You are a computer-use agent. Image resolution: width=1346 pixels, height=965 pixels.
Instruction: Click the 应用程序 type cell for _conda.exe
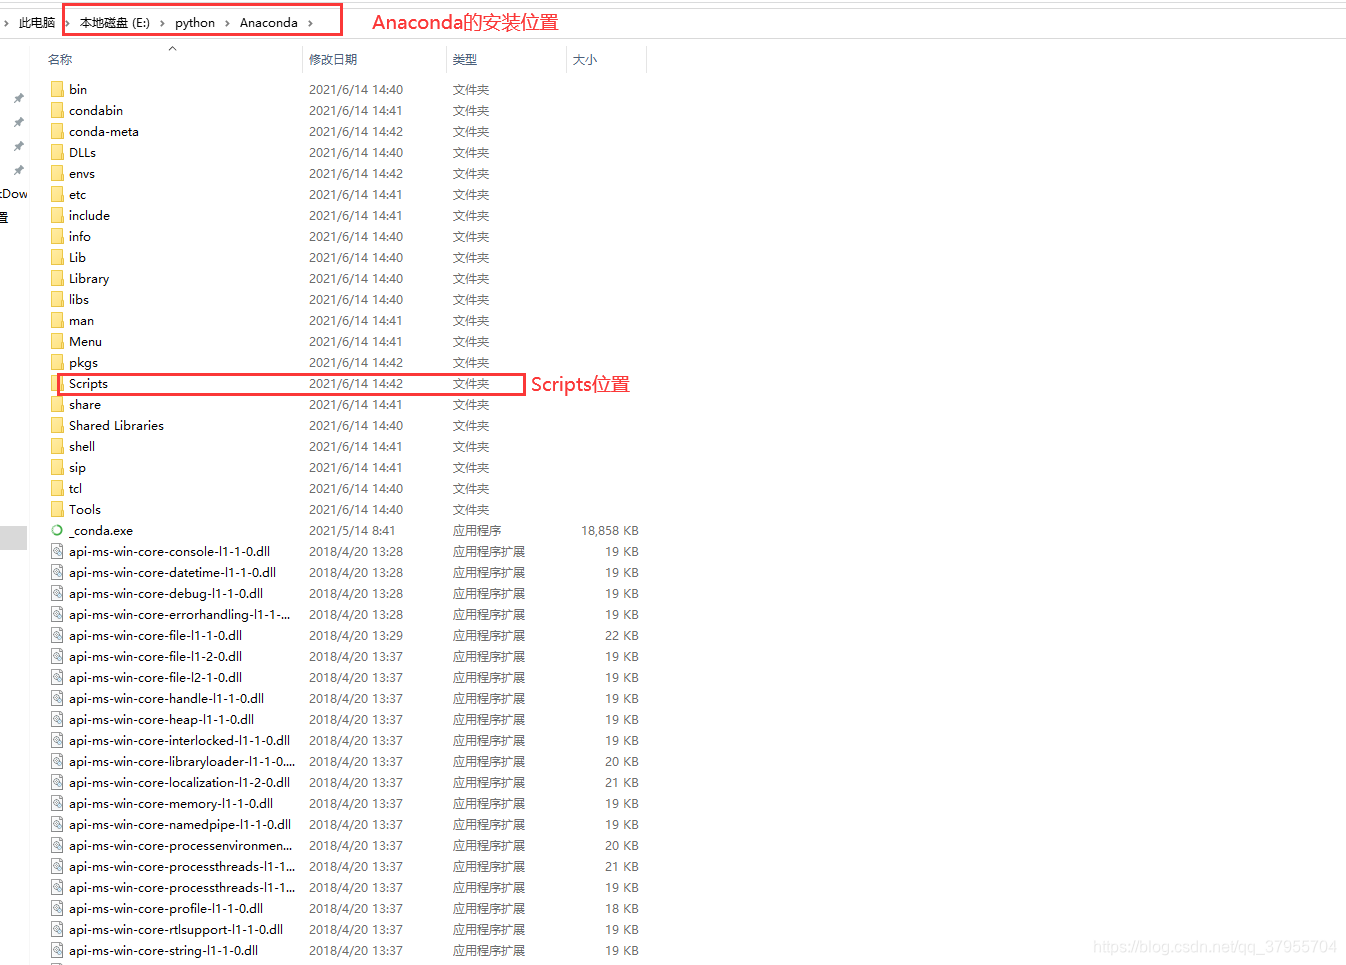click(x=477, y=530)
